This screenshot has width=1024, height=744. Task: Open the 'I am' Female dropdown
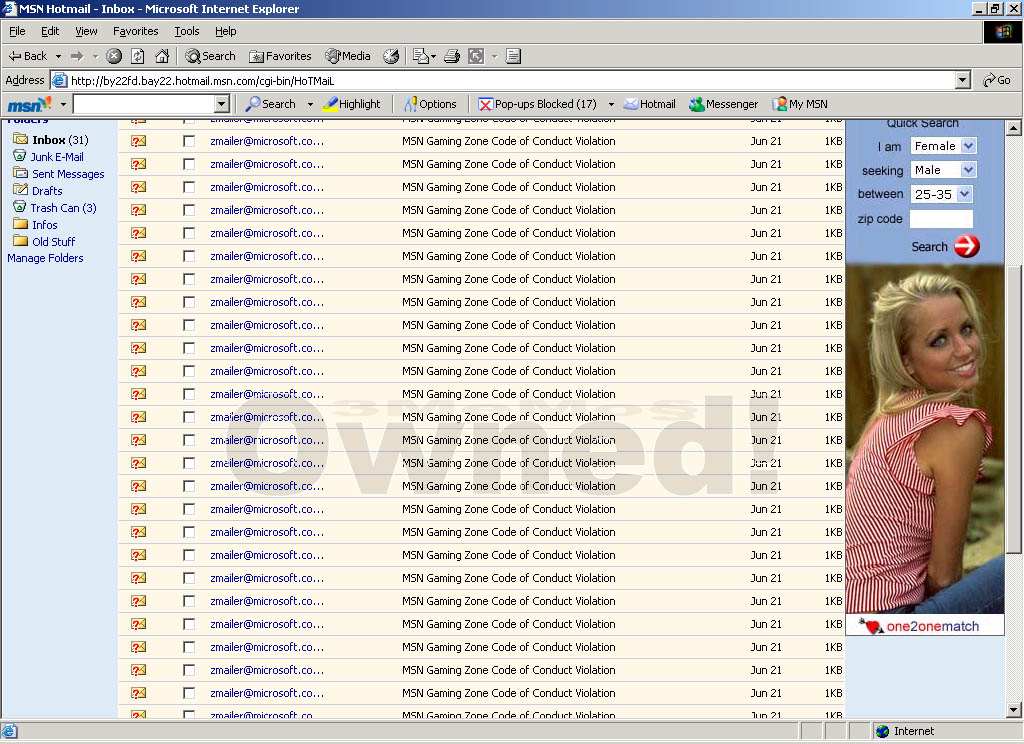tap(968, 146)
